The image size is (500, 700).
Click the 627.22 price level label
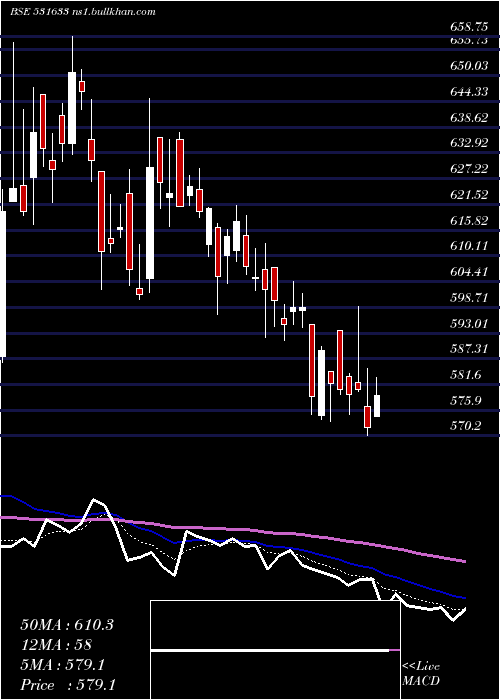[469, 169]
